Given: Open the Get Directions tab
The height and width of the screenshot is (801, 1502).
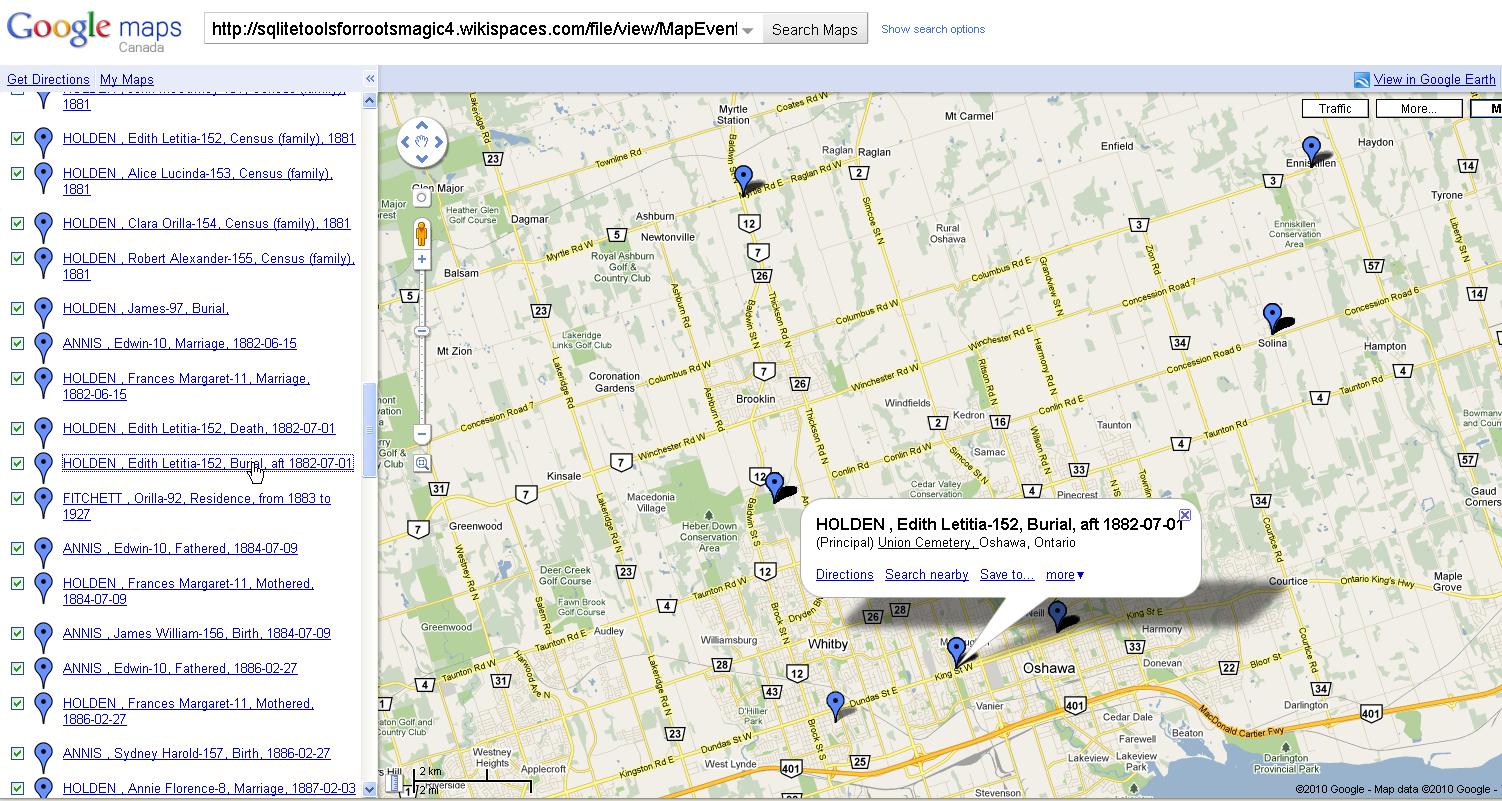Looking at the screenshot, I should coord(48,80).
